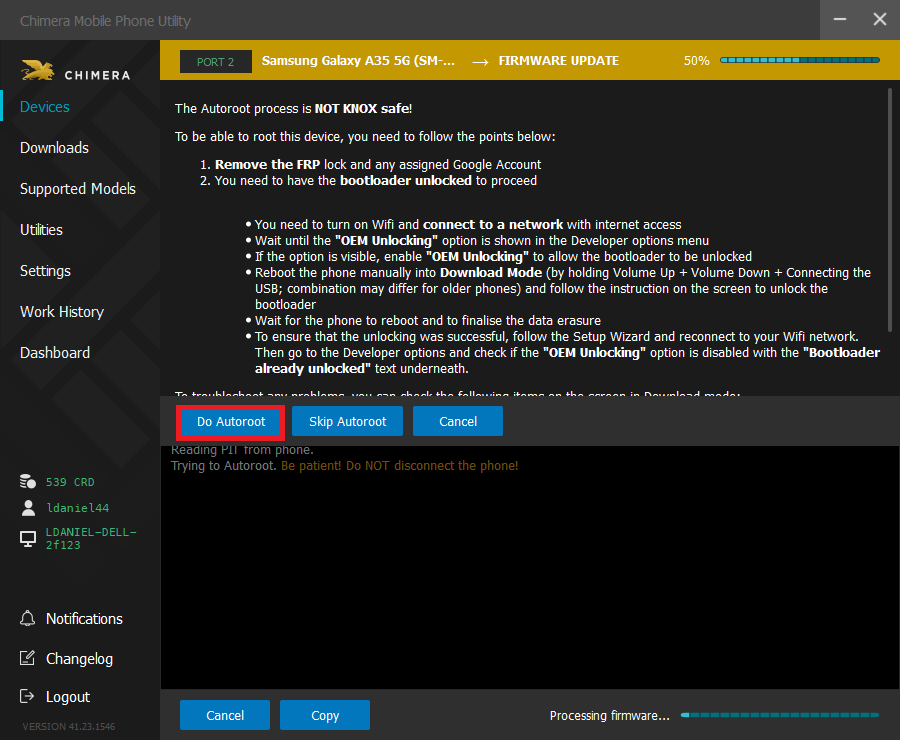The width and height of the screenshot is (900, 740).
Task: Open Work History page
Action: [x=61, y=312]
